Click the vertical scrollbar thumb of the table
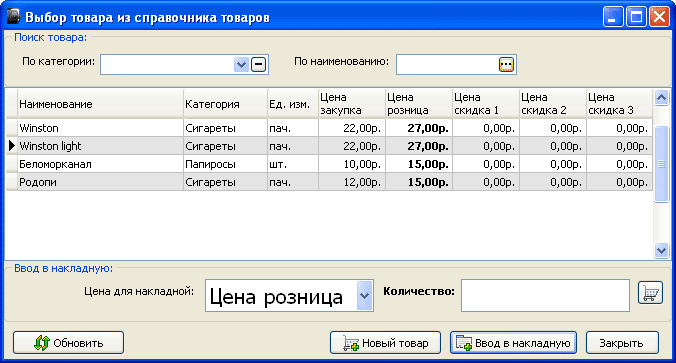 [661, 164]
